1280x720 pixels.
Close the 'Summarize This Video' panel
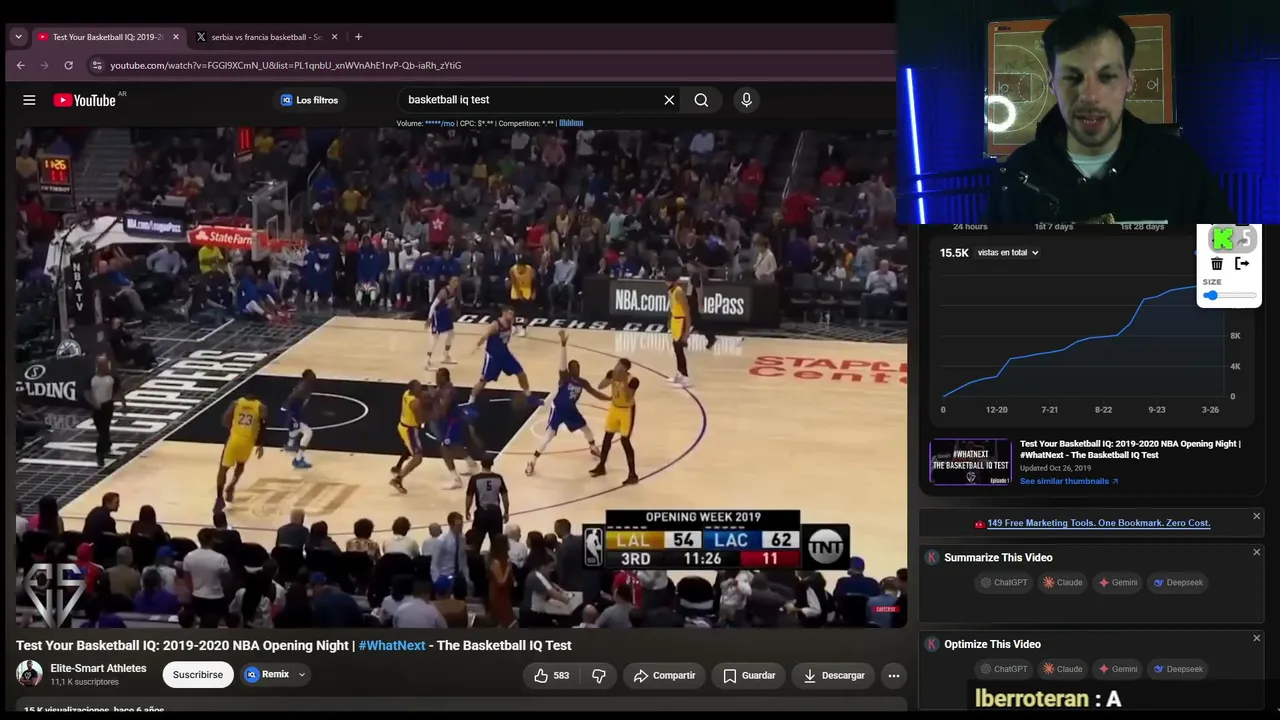point(1257,552)
